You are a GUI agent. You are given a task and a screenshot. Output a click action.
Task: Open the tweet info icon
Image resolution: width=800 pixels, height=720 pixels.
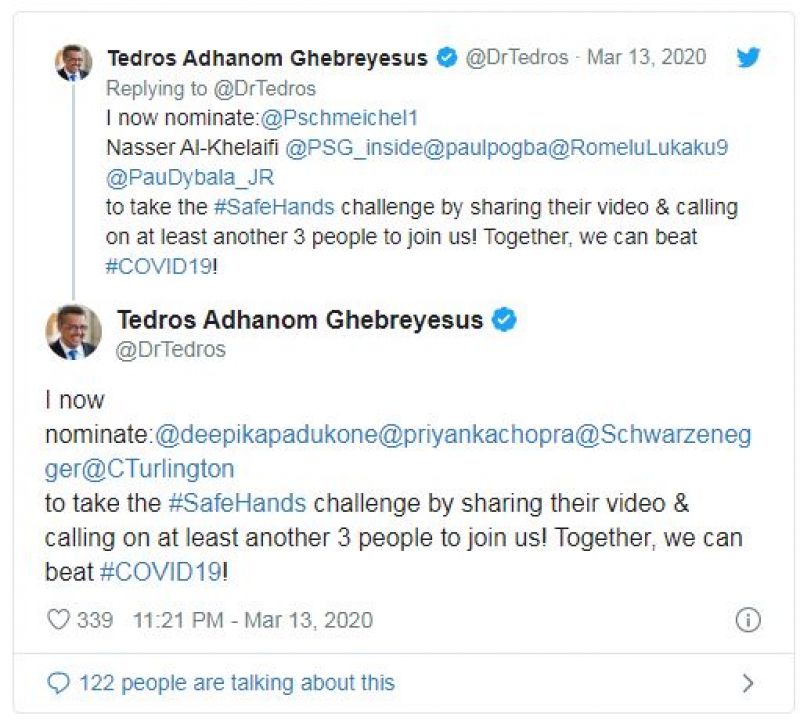[747, 620]
